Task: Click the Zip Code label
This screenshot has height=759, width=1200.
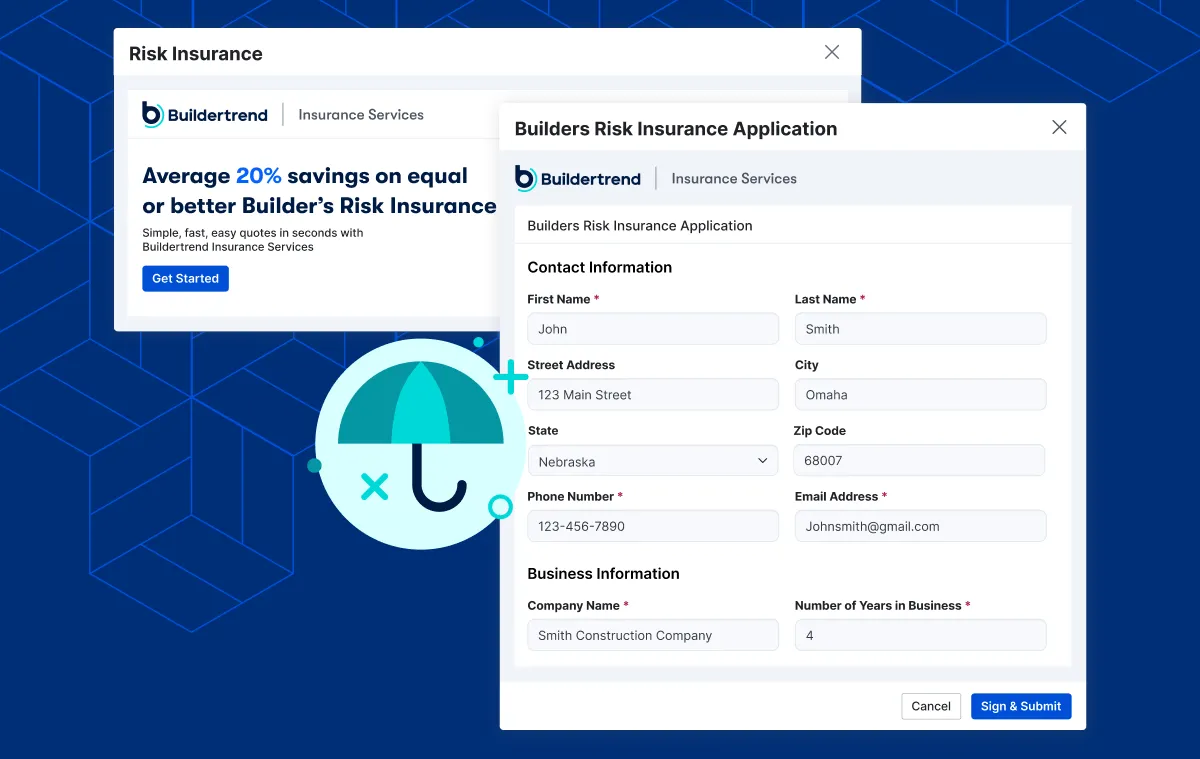Action: coord(820,431)
